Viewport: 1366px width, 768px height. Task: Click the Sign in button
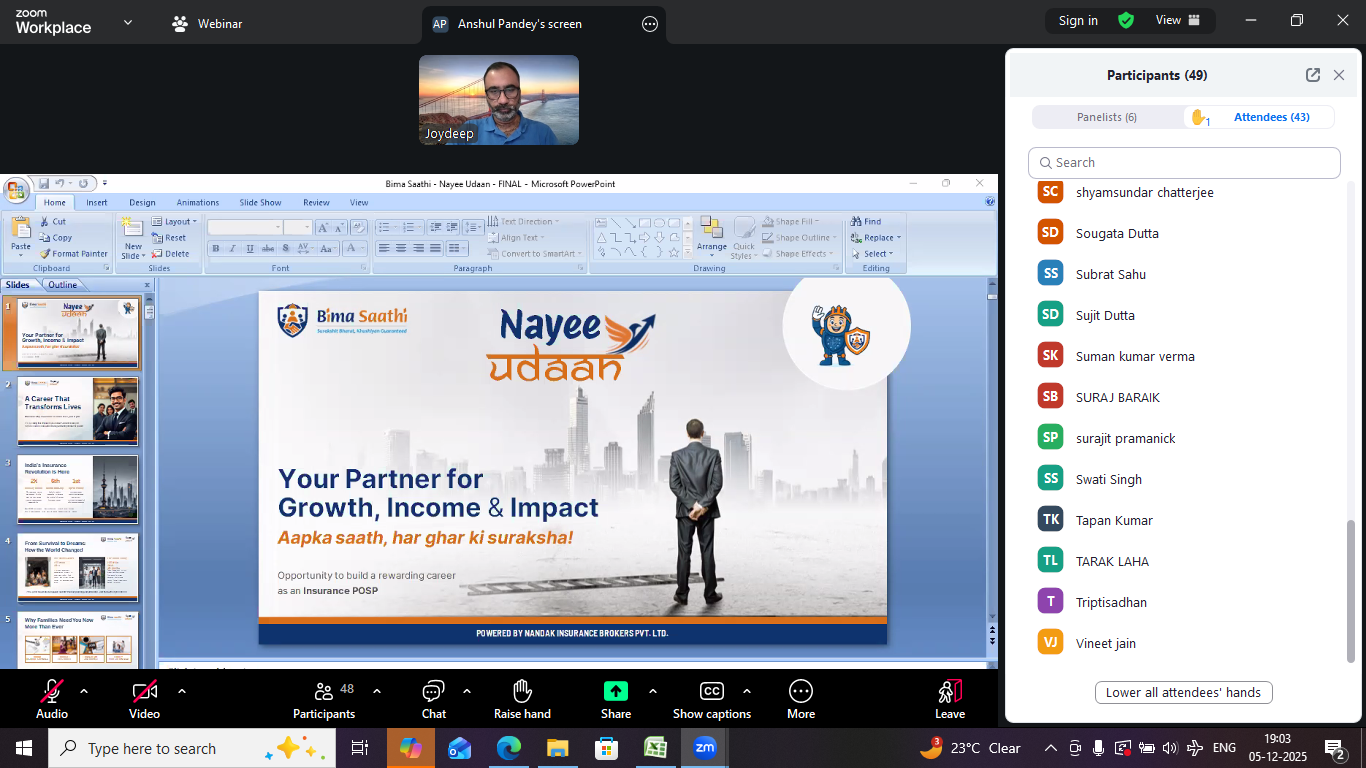(1078, 21)
